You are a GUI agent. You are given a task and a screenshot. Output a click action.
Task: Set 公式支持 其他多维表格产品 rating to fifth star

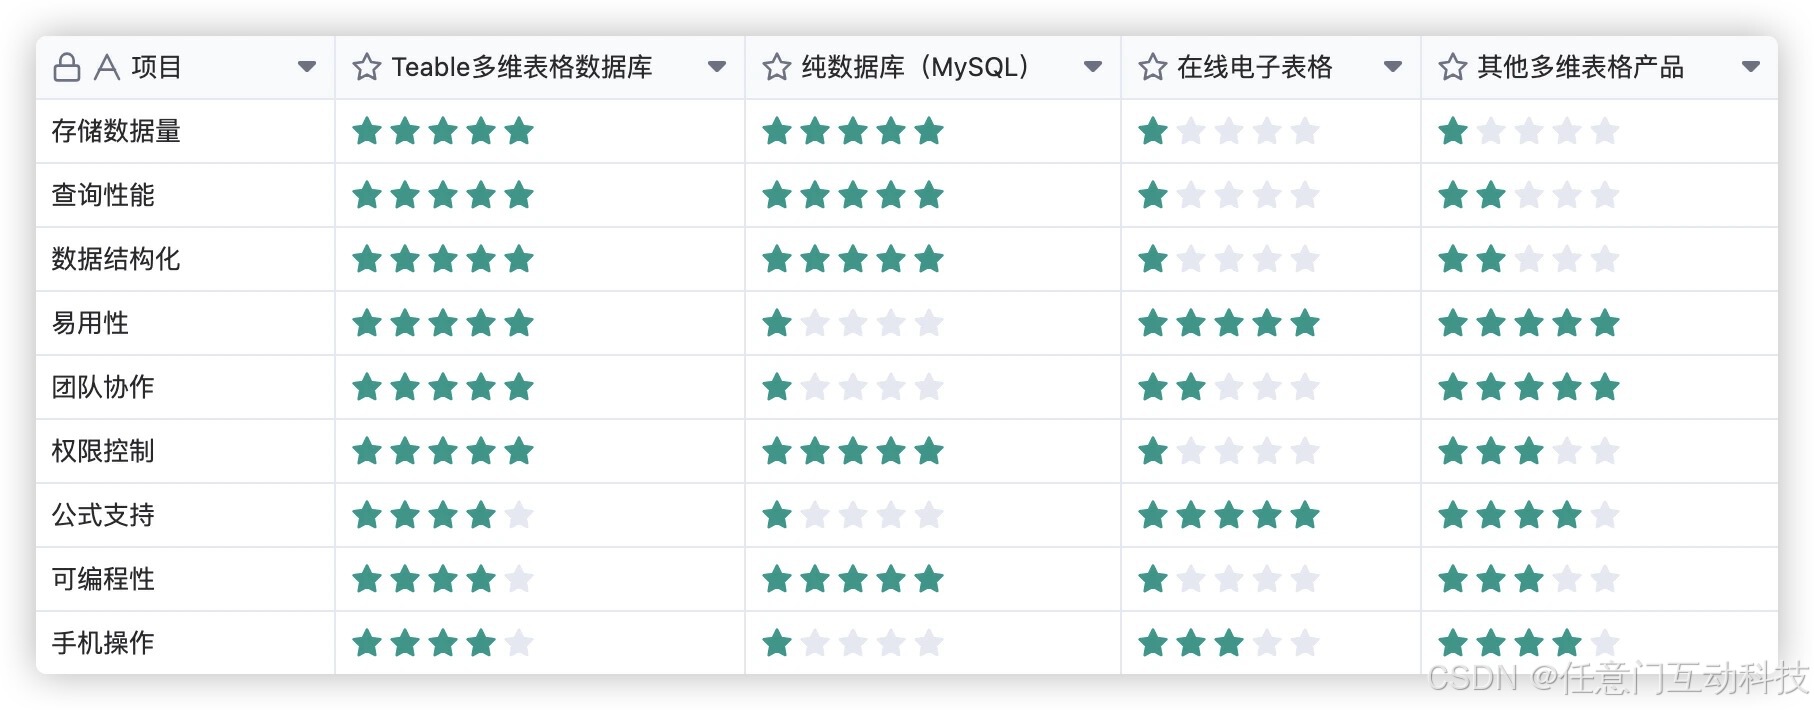point(1605,515)
